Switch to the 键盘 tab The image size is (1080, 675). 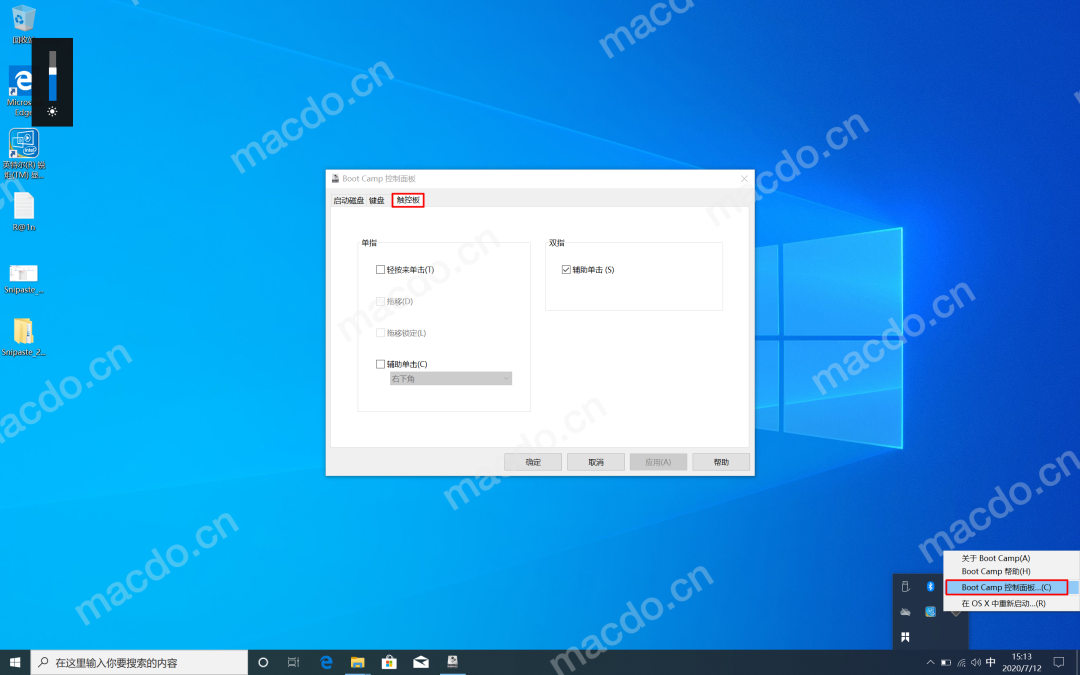[377, 200]
